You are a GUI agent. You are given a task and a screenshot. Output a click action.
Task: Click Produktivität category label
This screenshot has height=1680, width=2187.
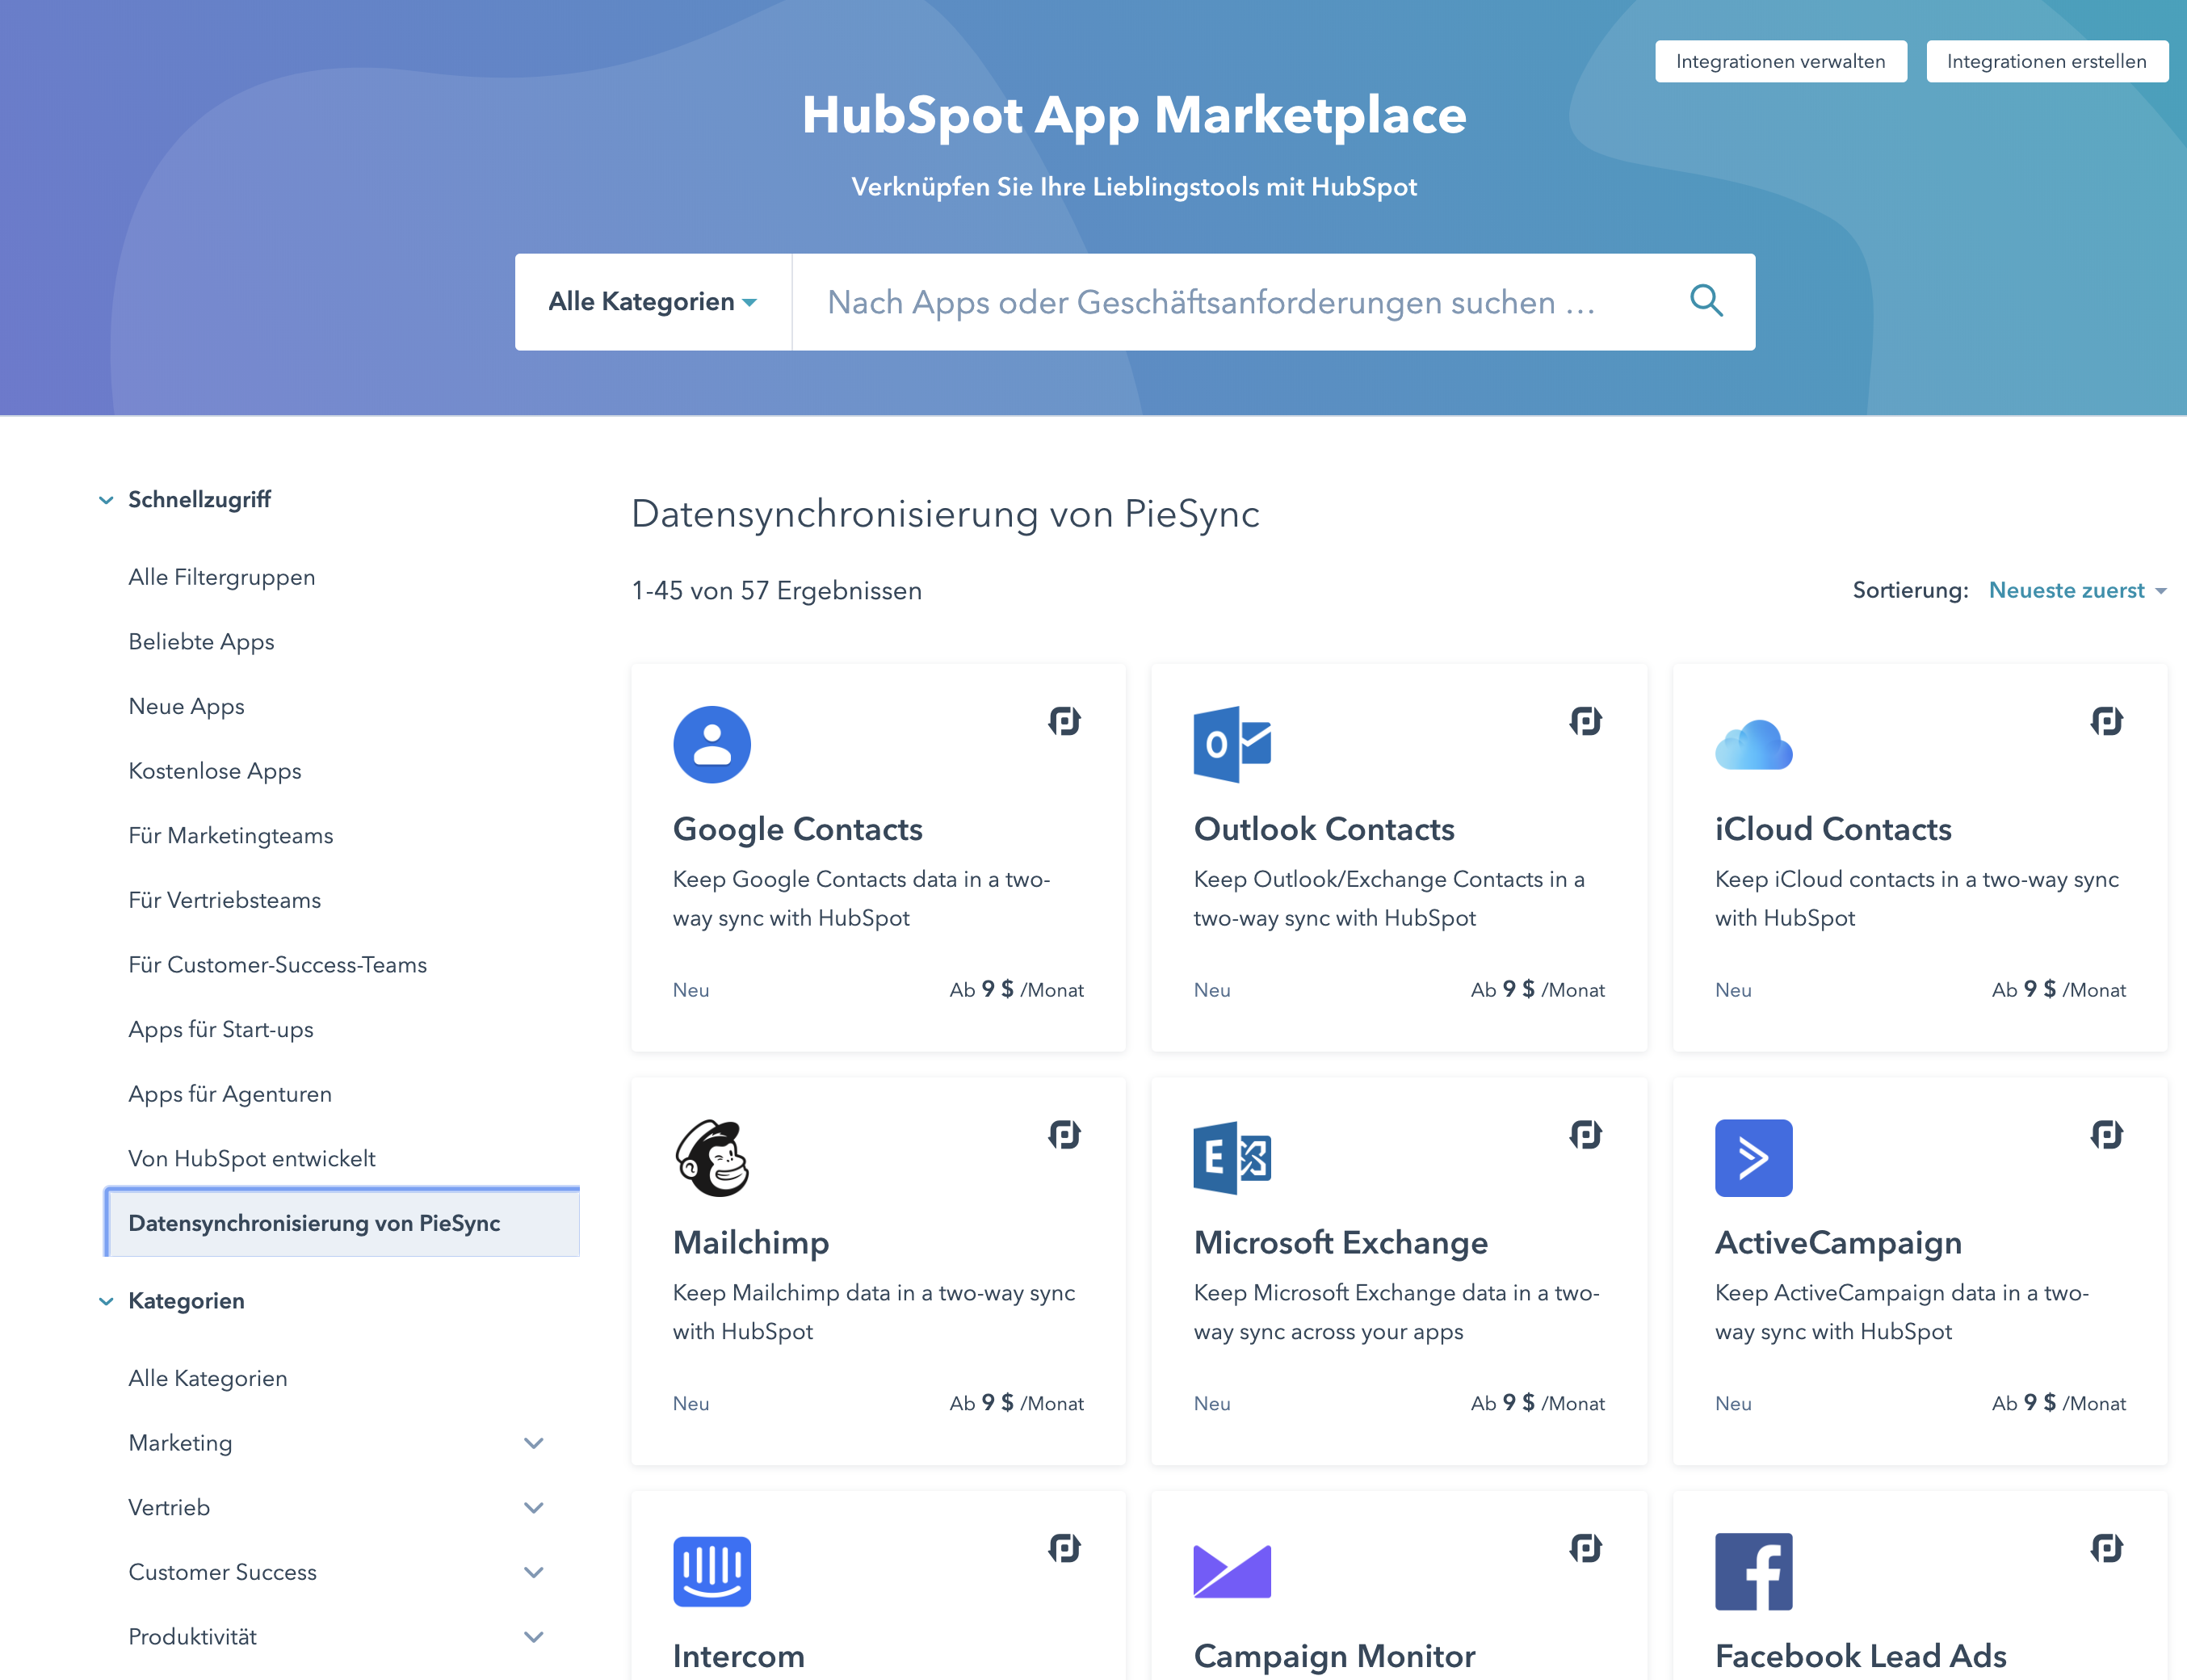[x=193, y=1637]
